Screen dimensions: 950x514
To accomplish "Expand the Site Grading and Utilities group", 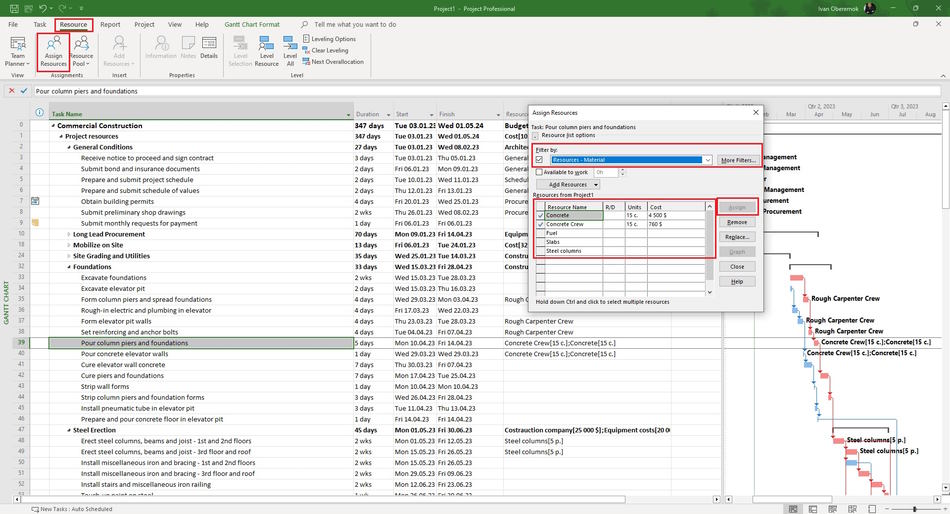I will click(69, 256).
